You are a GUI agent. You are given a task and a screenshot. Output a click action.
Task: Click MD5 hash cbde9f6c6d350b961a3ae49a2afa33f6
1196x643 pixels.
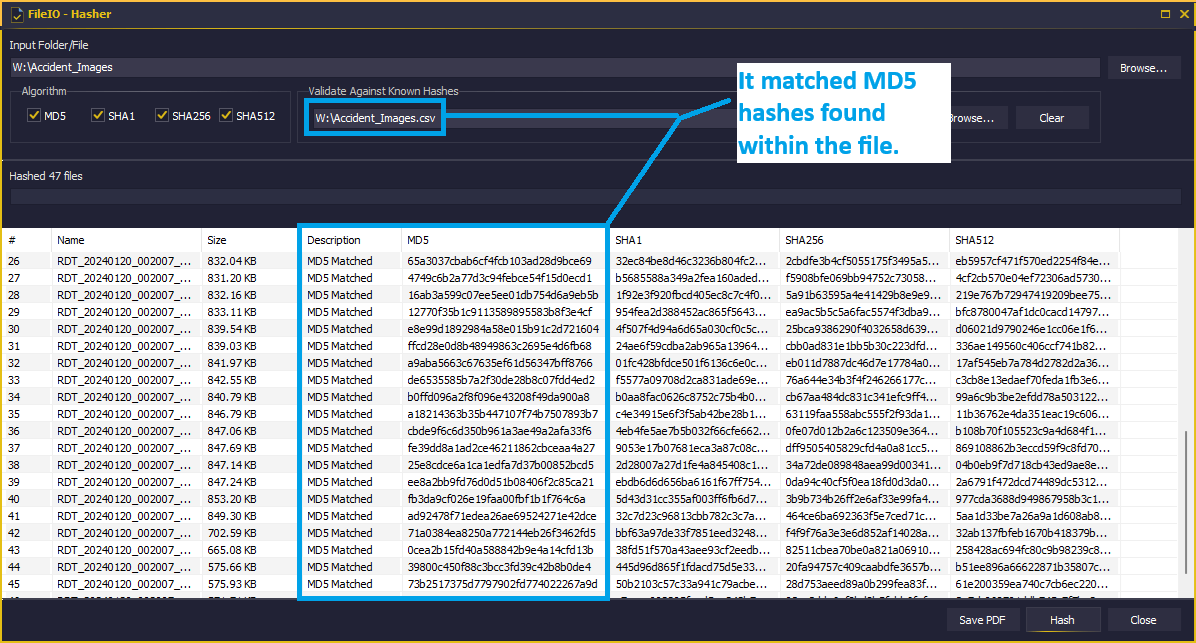pyautogui.click(x=500, y=431)
